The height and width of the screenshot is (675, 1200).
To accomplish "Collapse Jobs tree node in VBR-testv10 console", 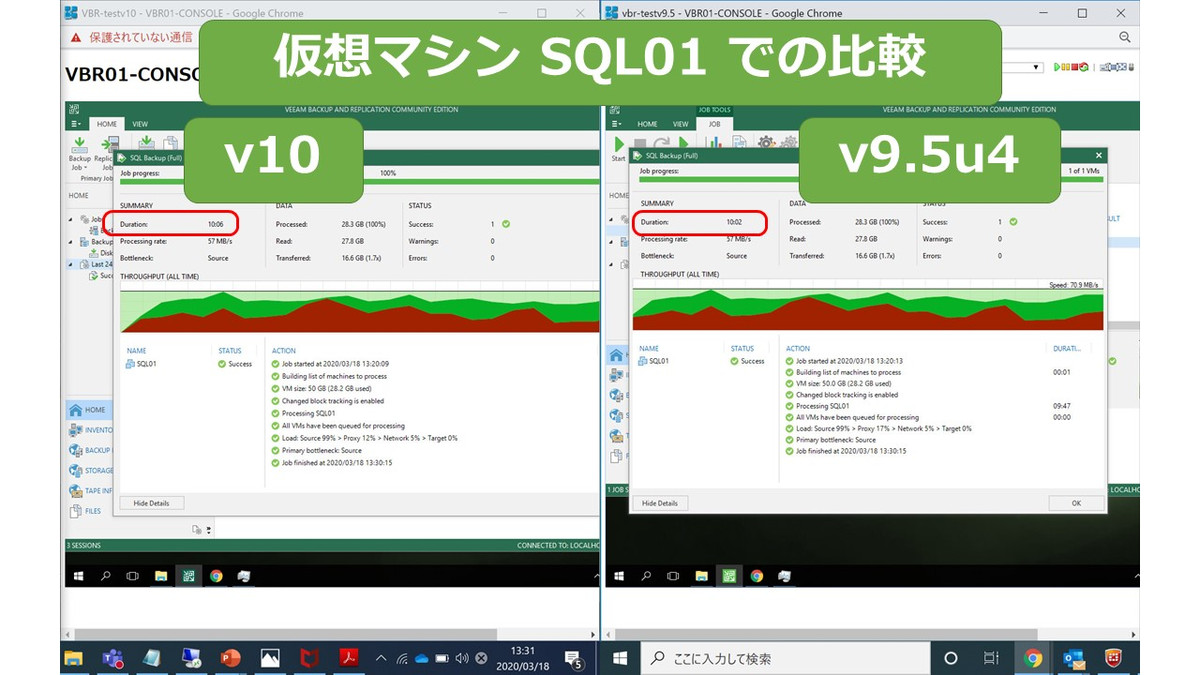I will (x=70, y=219).
